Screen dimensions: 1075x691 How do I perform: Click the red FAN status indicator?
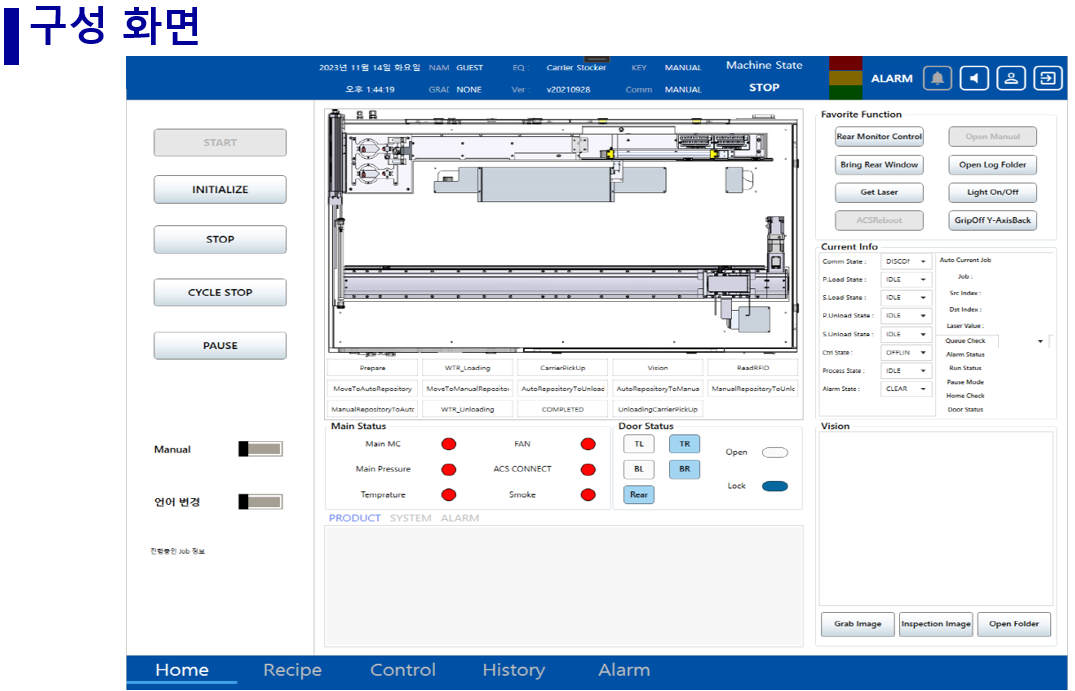coord(588,444)
